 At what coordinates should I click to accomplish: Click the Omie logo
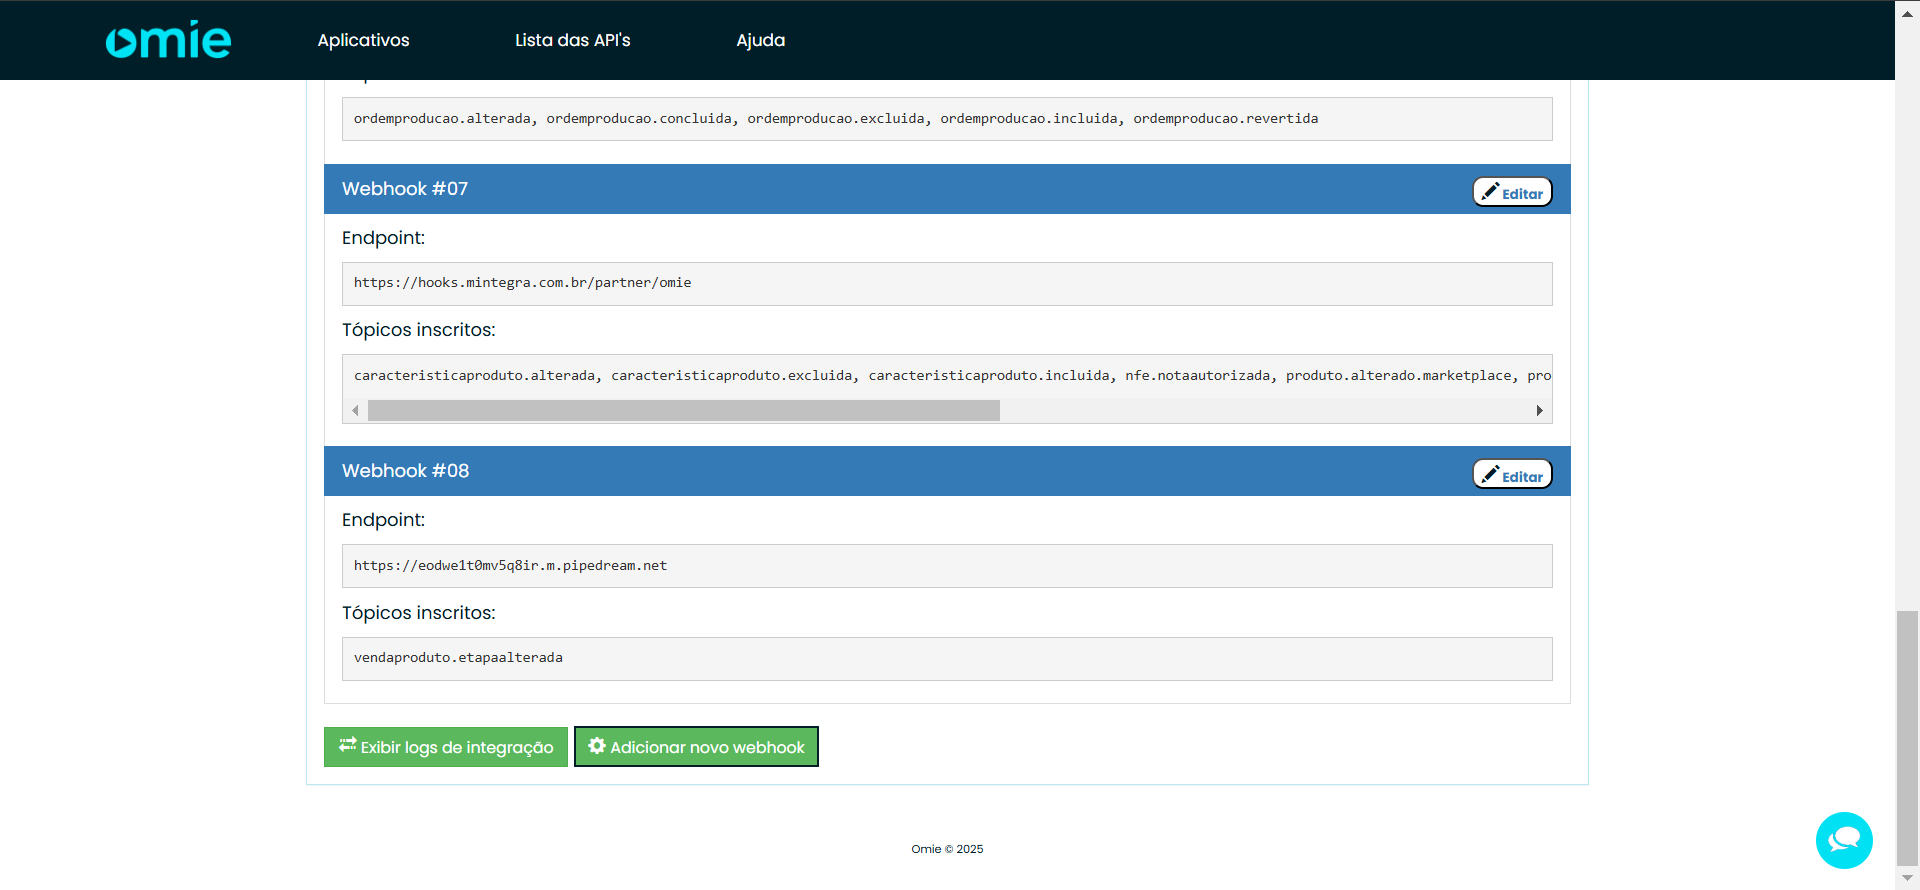point(168,40)
